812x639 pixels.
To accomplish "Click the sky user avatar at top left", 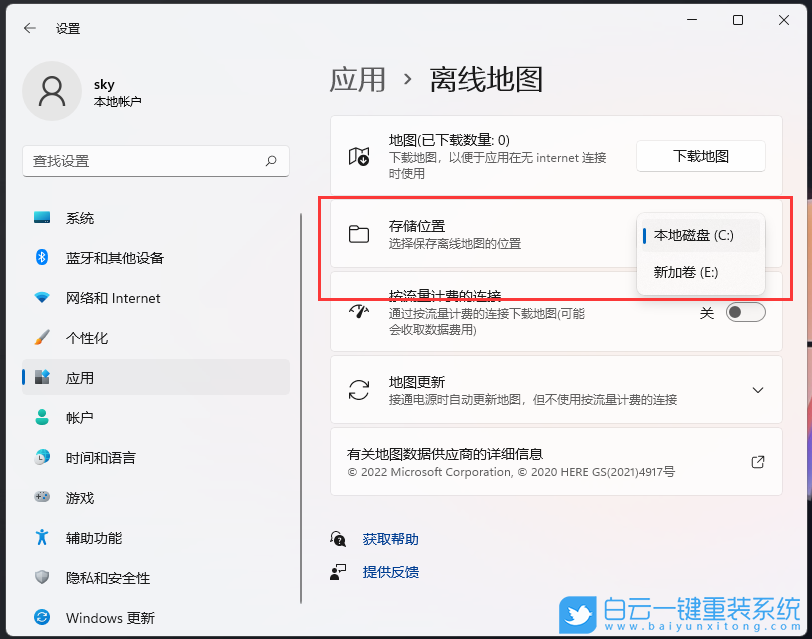I will [x=52, y=90].
